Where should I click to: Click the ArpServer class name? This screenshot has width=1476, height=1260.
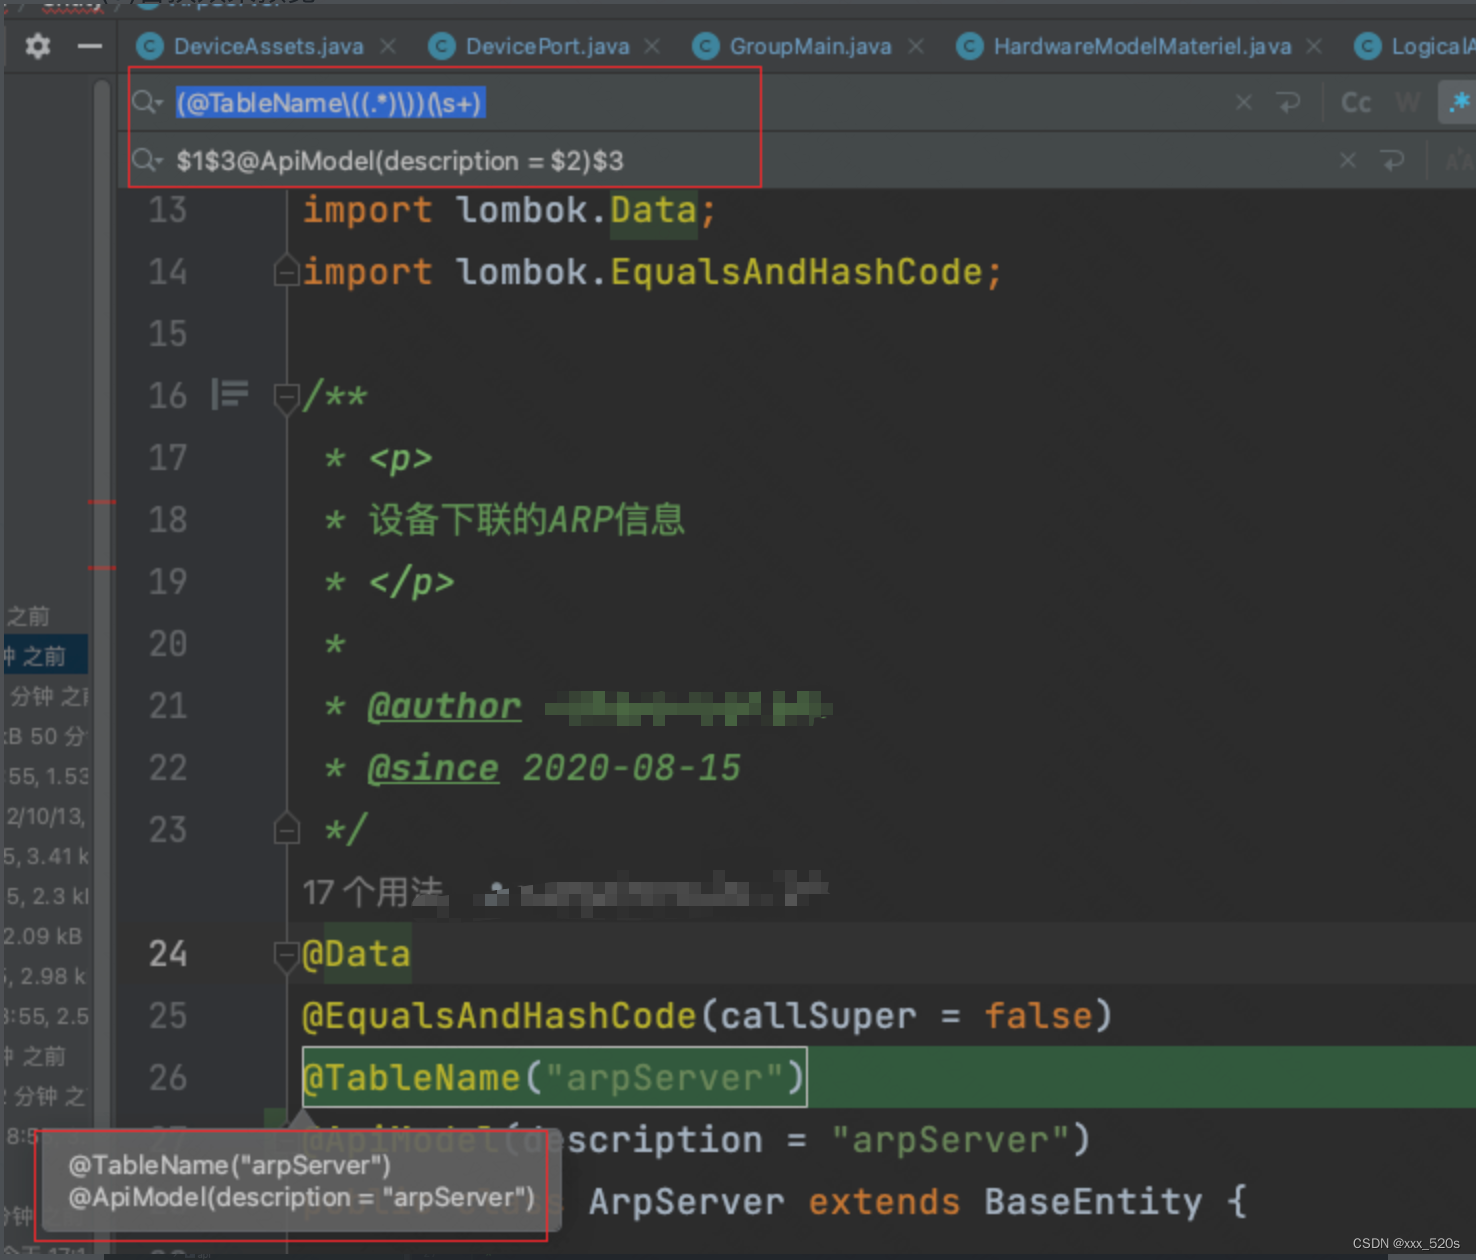pyautogui.click(x=686, y=1202)
